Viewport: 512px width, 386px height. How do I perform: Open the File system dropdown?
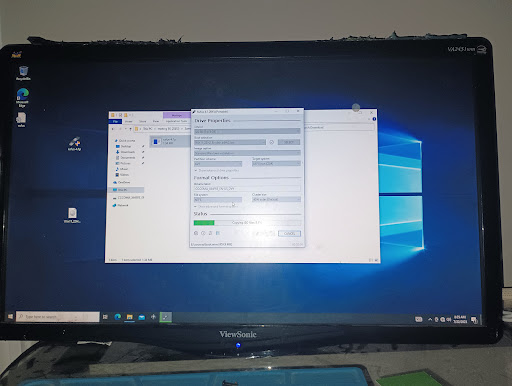(218, 200)
